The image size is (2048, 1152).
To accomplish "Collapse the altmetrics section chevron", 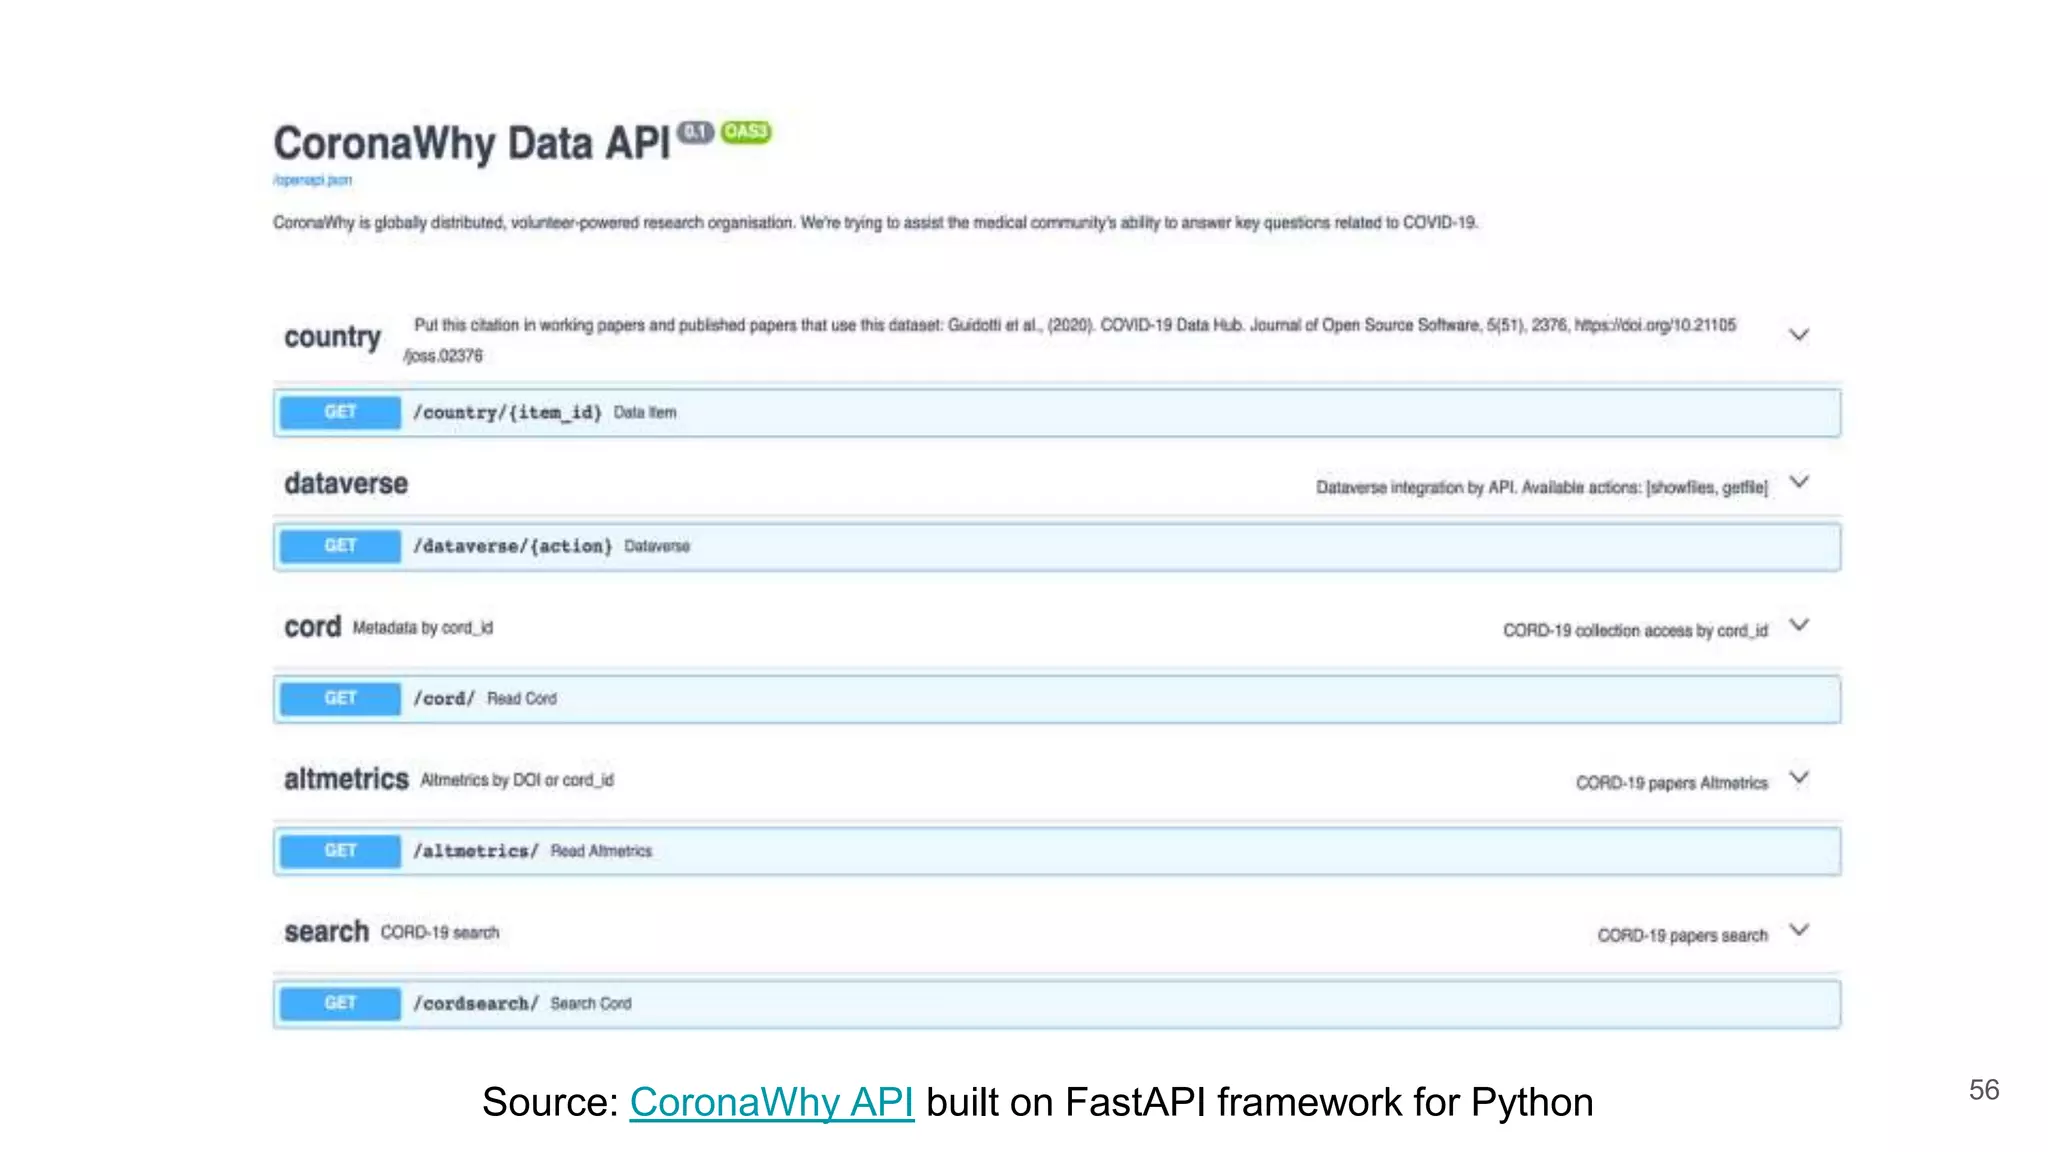I will 1798,778.
